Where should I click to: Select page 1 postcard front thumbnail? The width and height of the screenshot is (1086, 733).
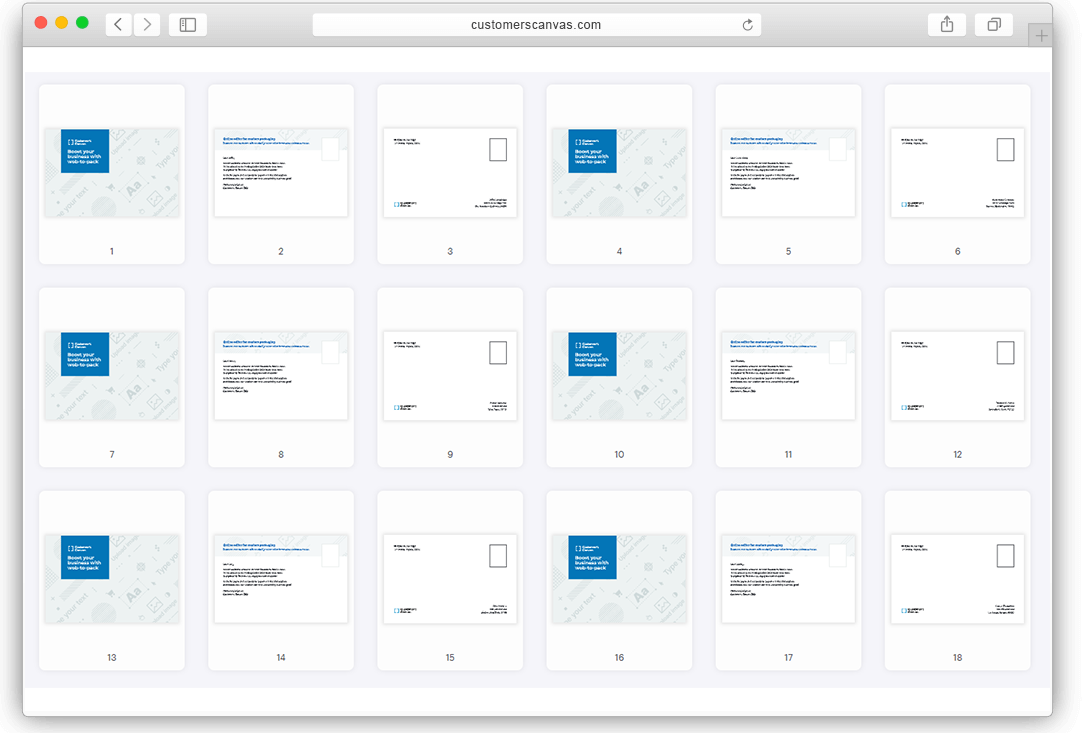[112, 172]
